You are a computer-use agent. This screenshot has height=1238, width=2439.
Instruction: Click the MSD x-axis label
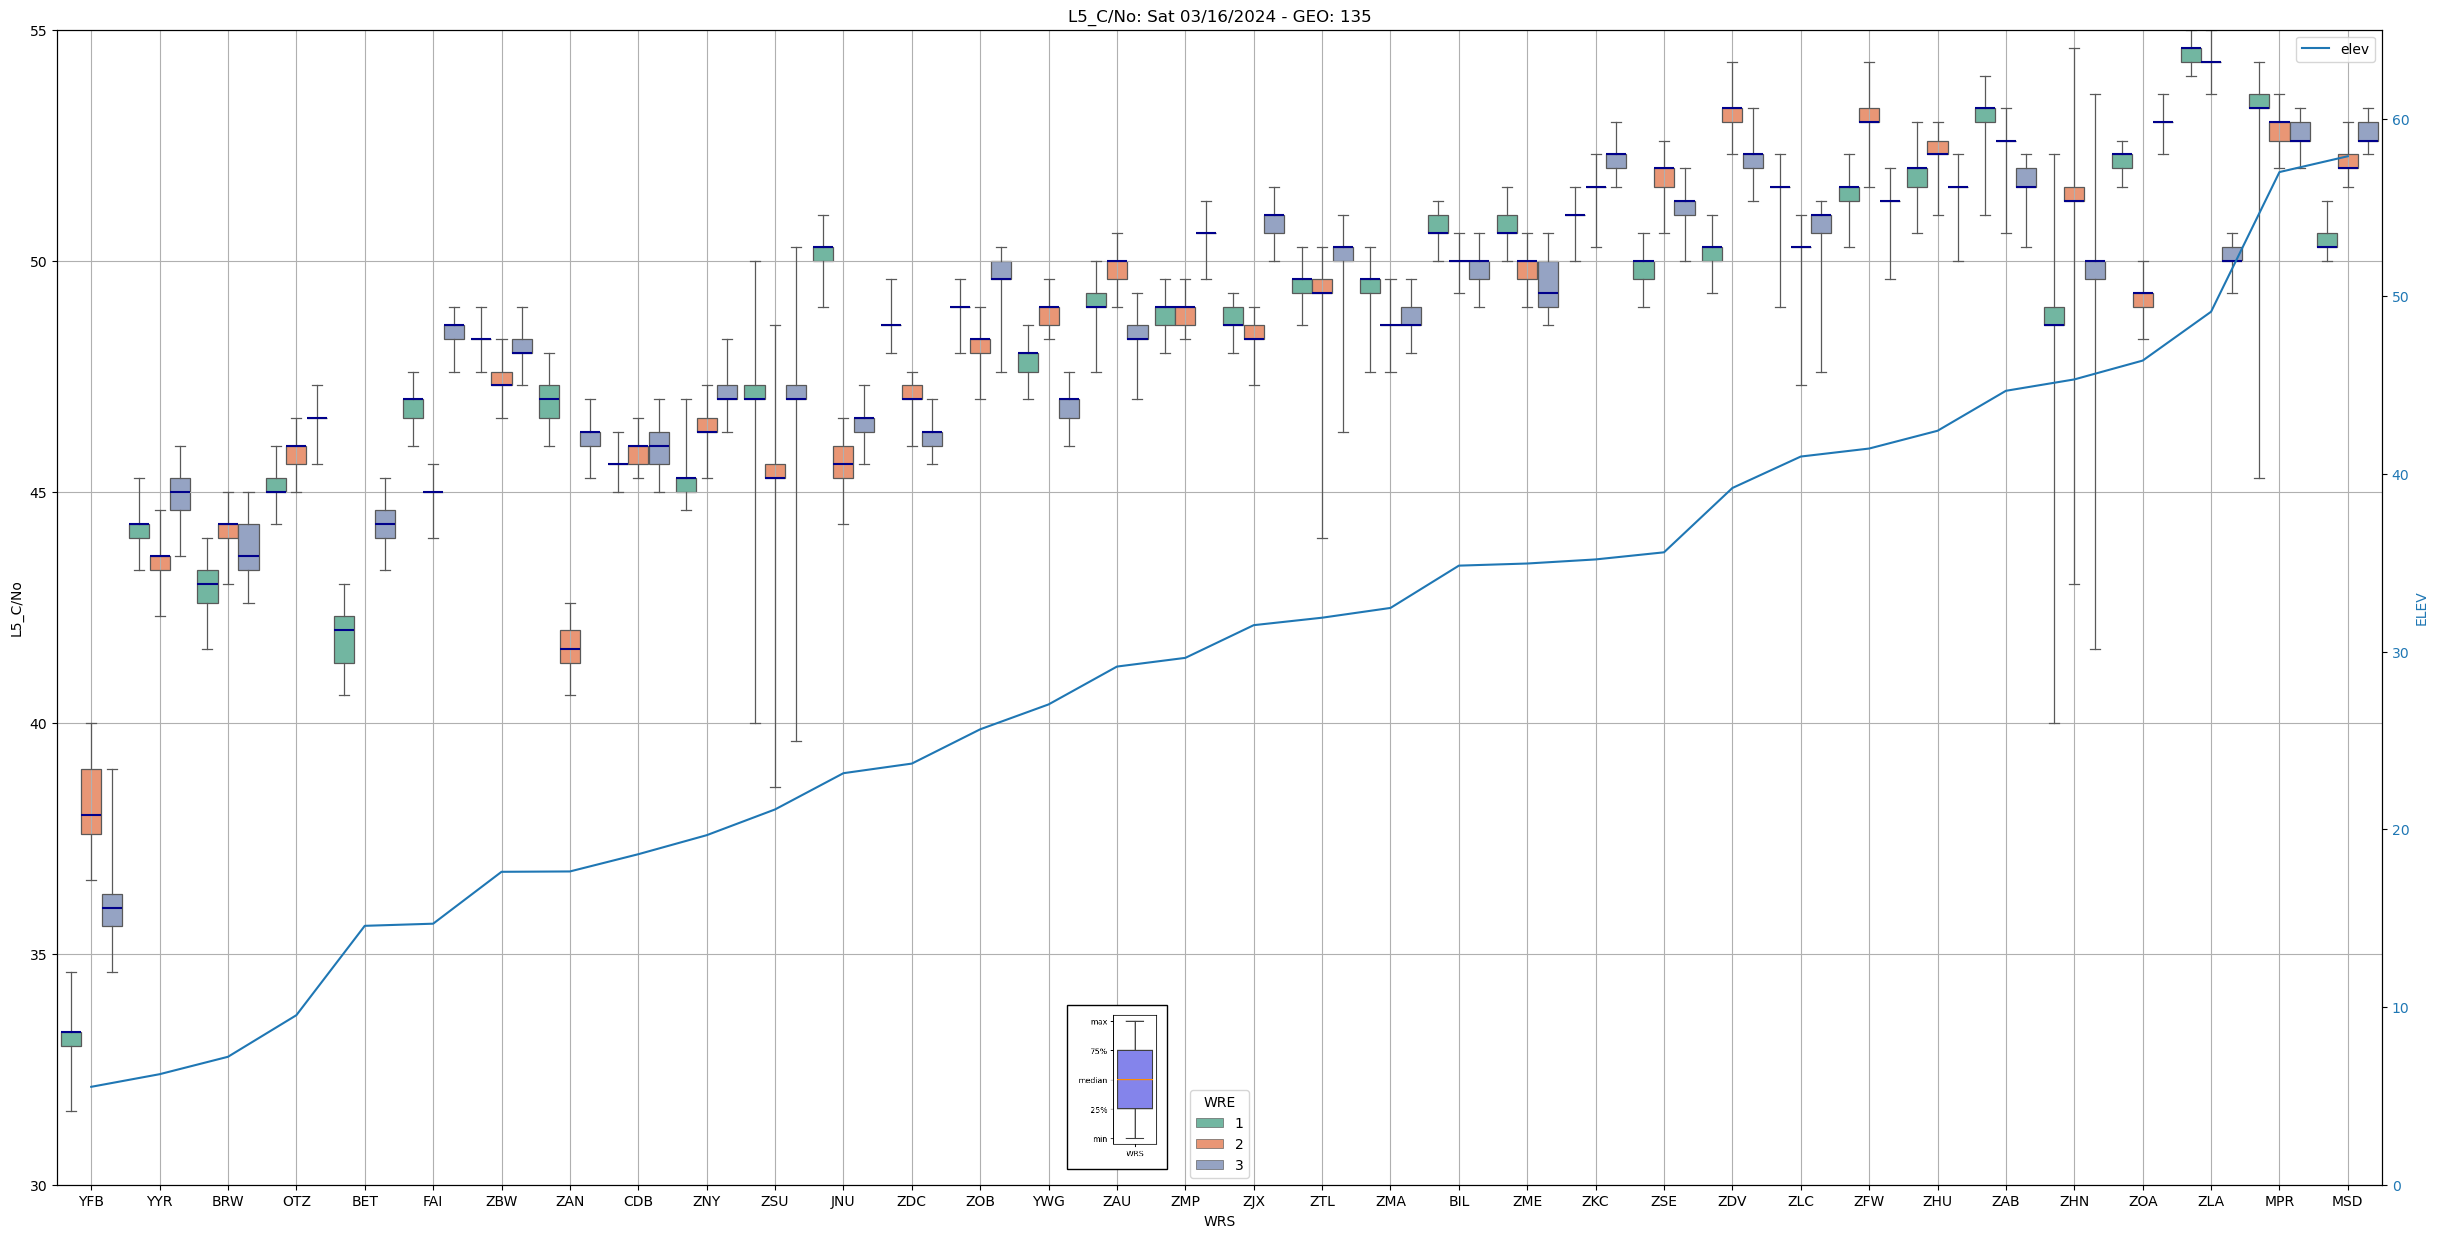[2348, 1201]
